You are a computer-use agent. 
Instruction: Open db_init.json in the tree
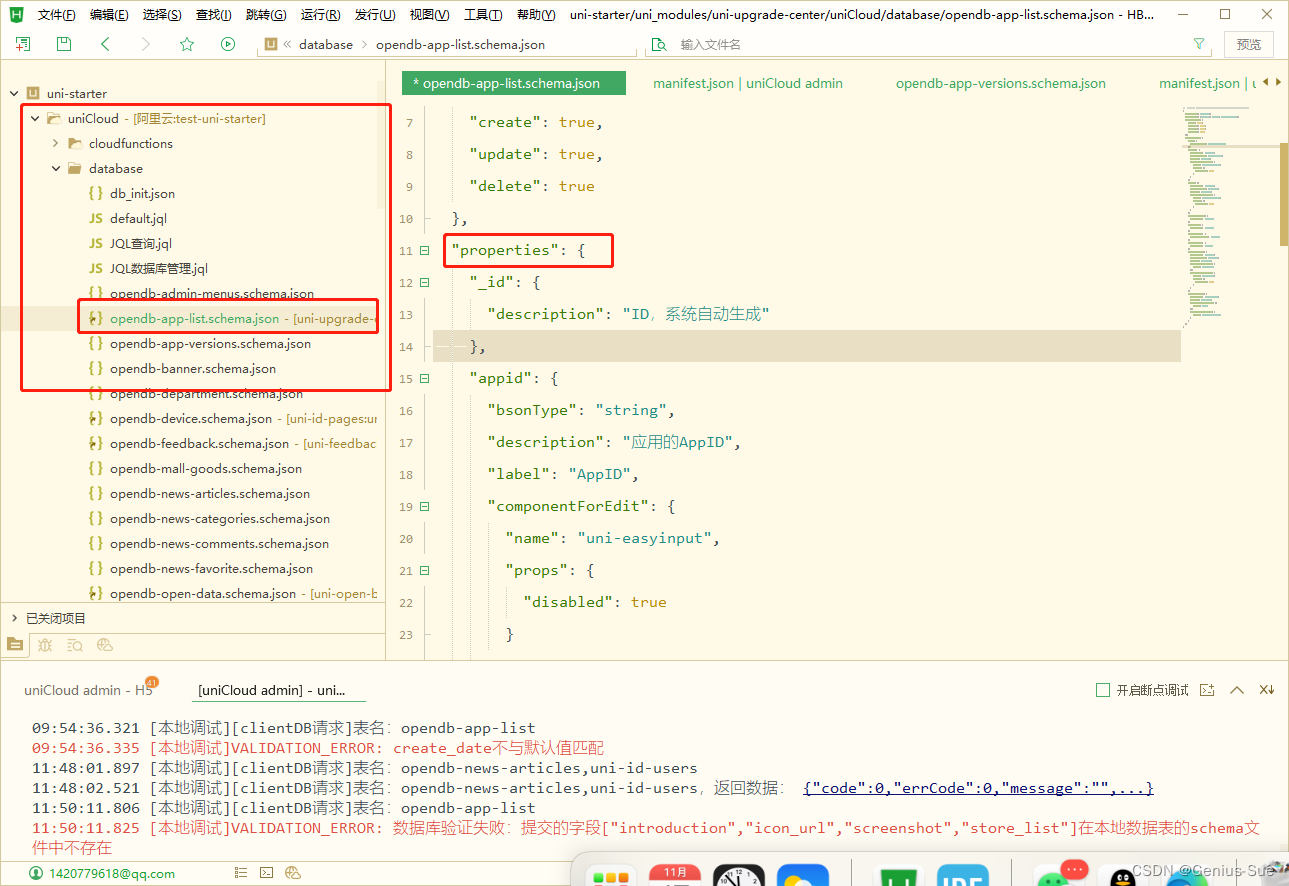(142, 193)
